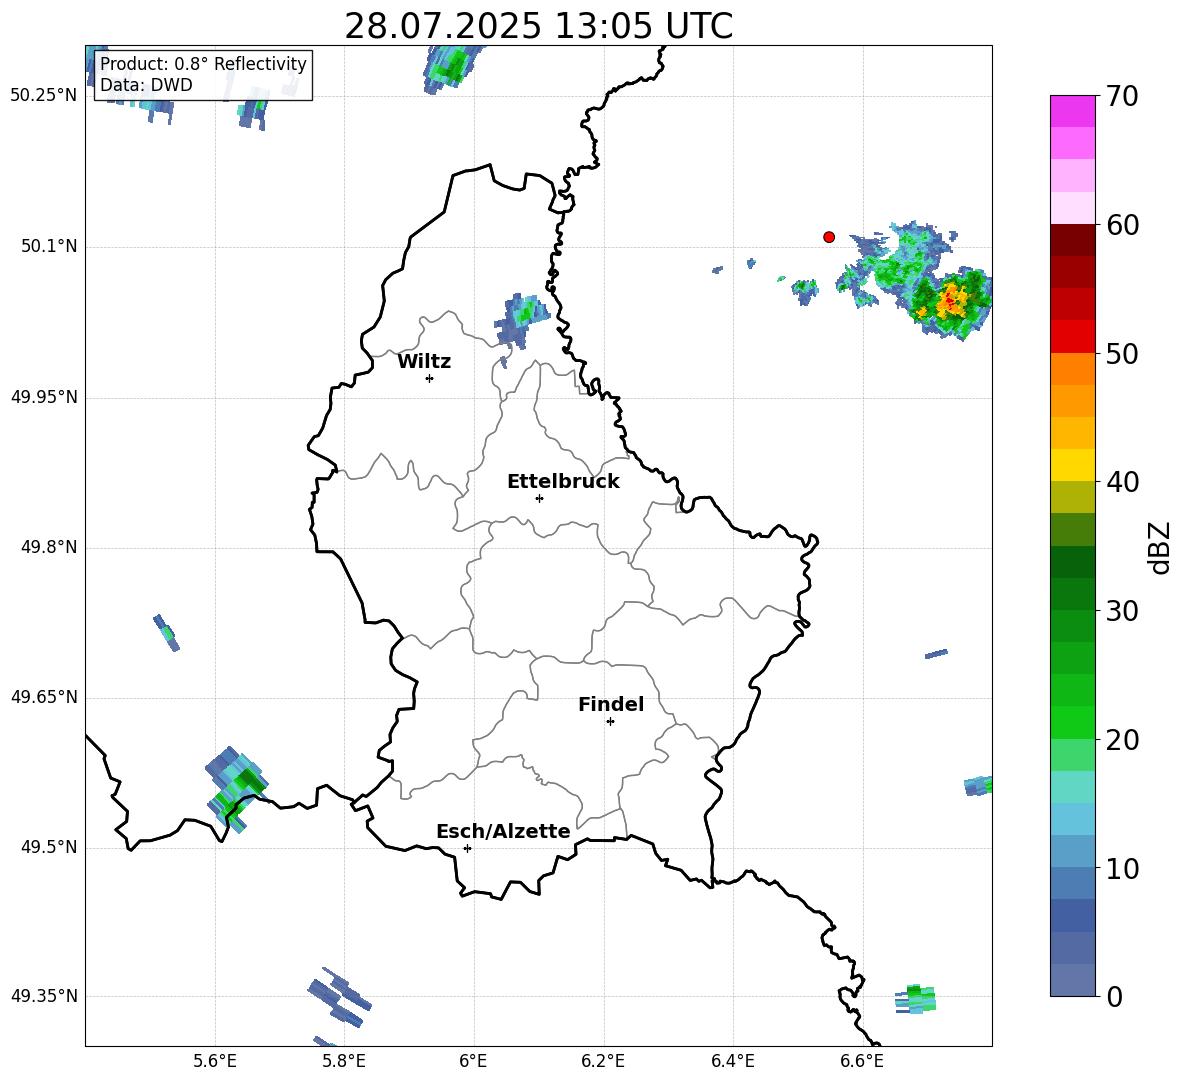Click the 6.4°E longitude label
Image resolution: width=1184 pixels, height=1081 pixels.
732,1061
